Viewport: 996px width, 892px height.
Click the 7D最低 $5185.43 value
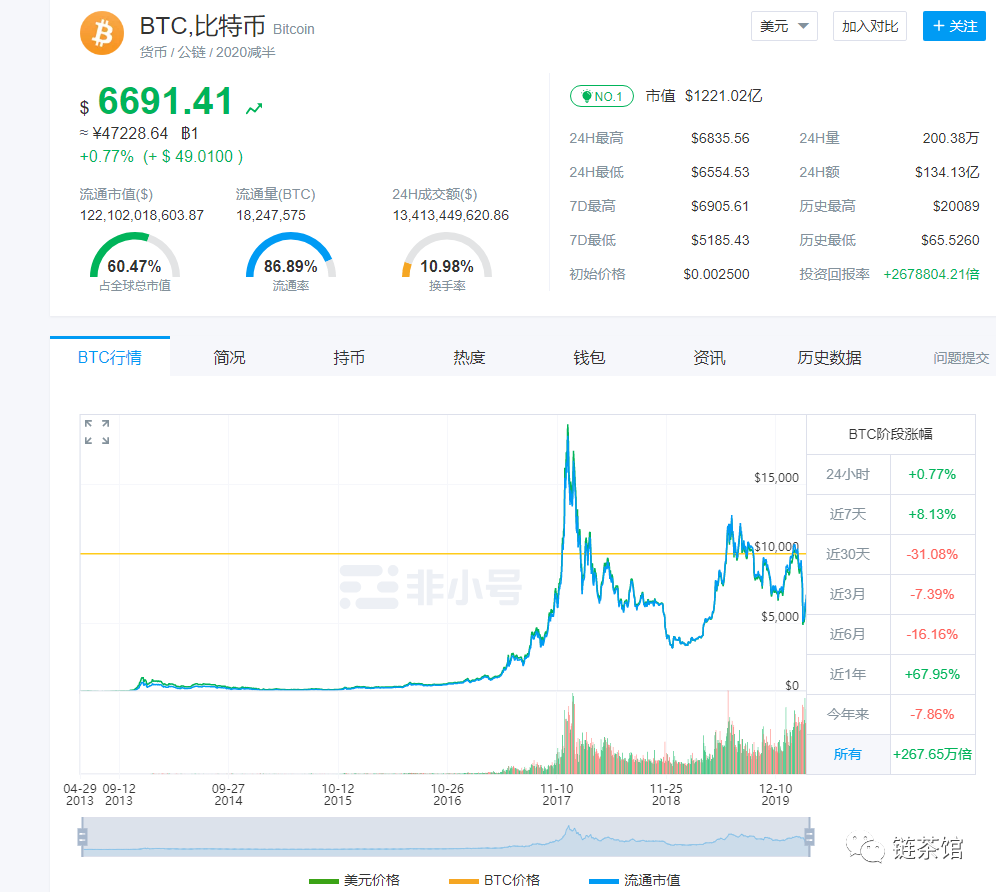[720, 240]
